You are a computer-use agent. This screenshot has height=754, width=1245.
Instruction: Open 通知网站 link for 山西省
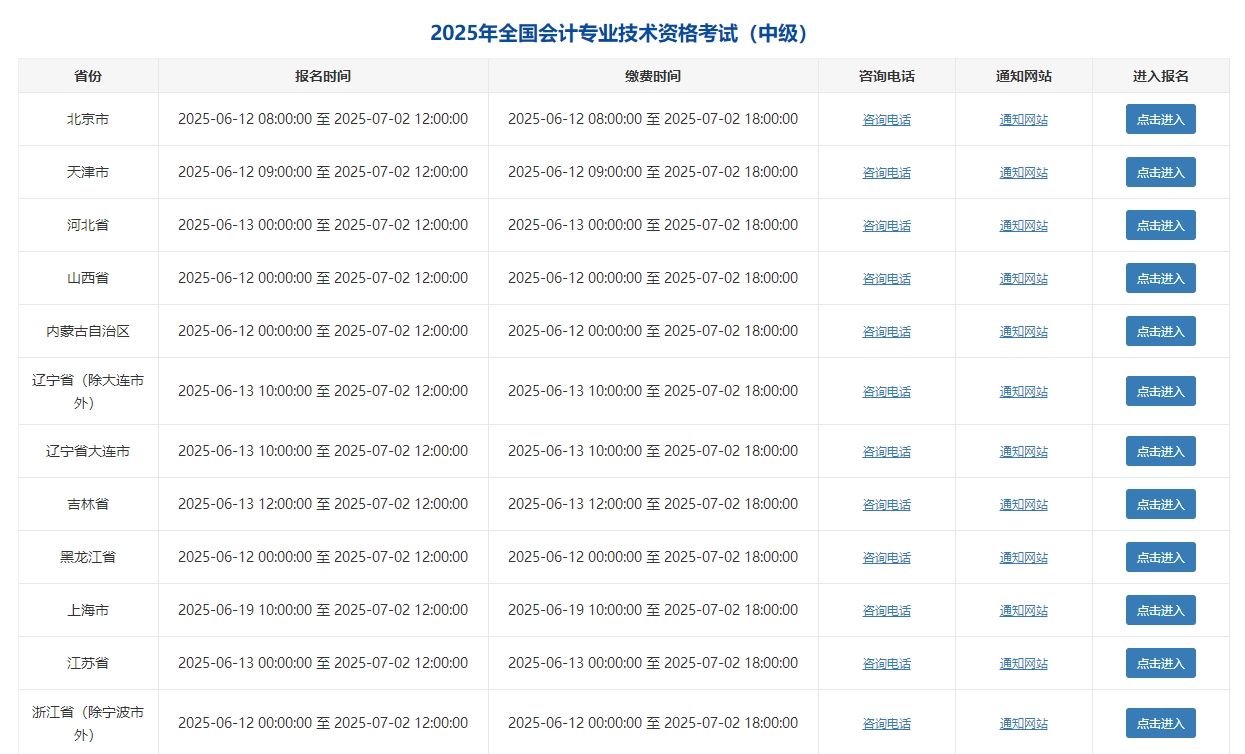tap(1022, 278)
